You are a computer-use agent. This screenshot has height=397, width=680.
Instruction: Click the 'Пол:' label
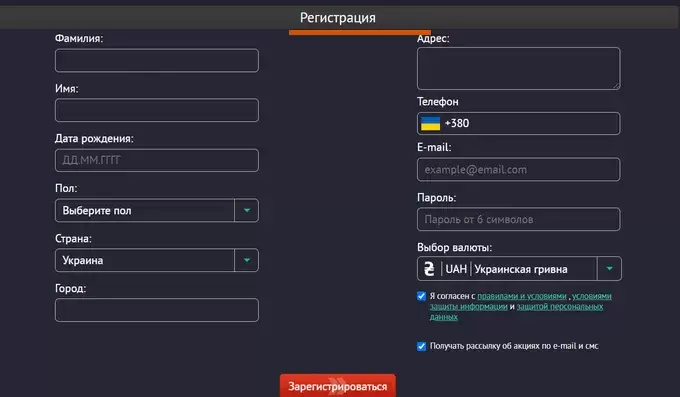click(x=66, y=189)
